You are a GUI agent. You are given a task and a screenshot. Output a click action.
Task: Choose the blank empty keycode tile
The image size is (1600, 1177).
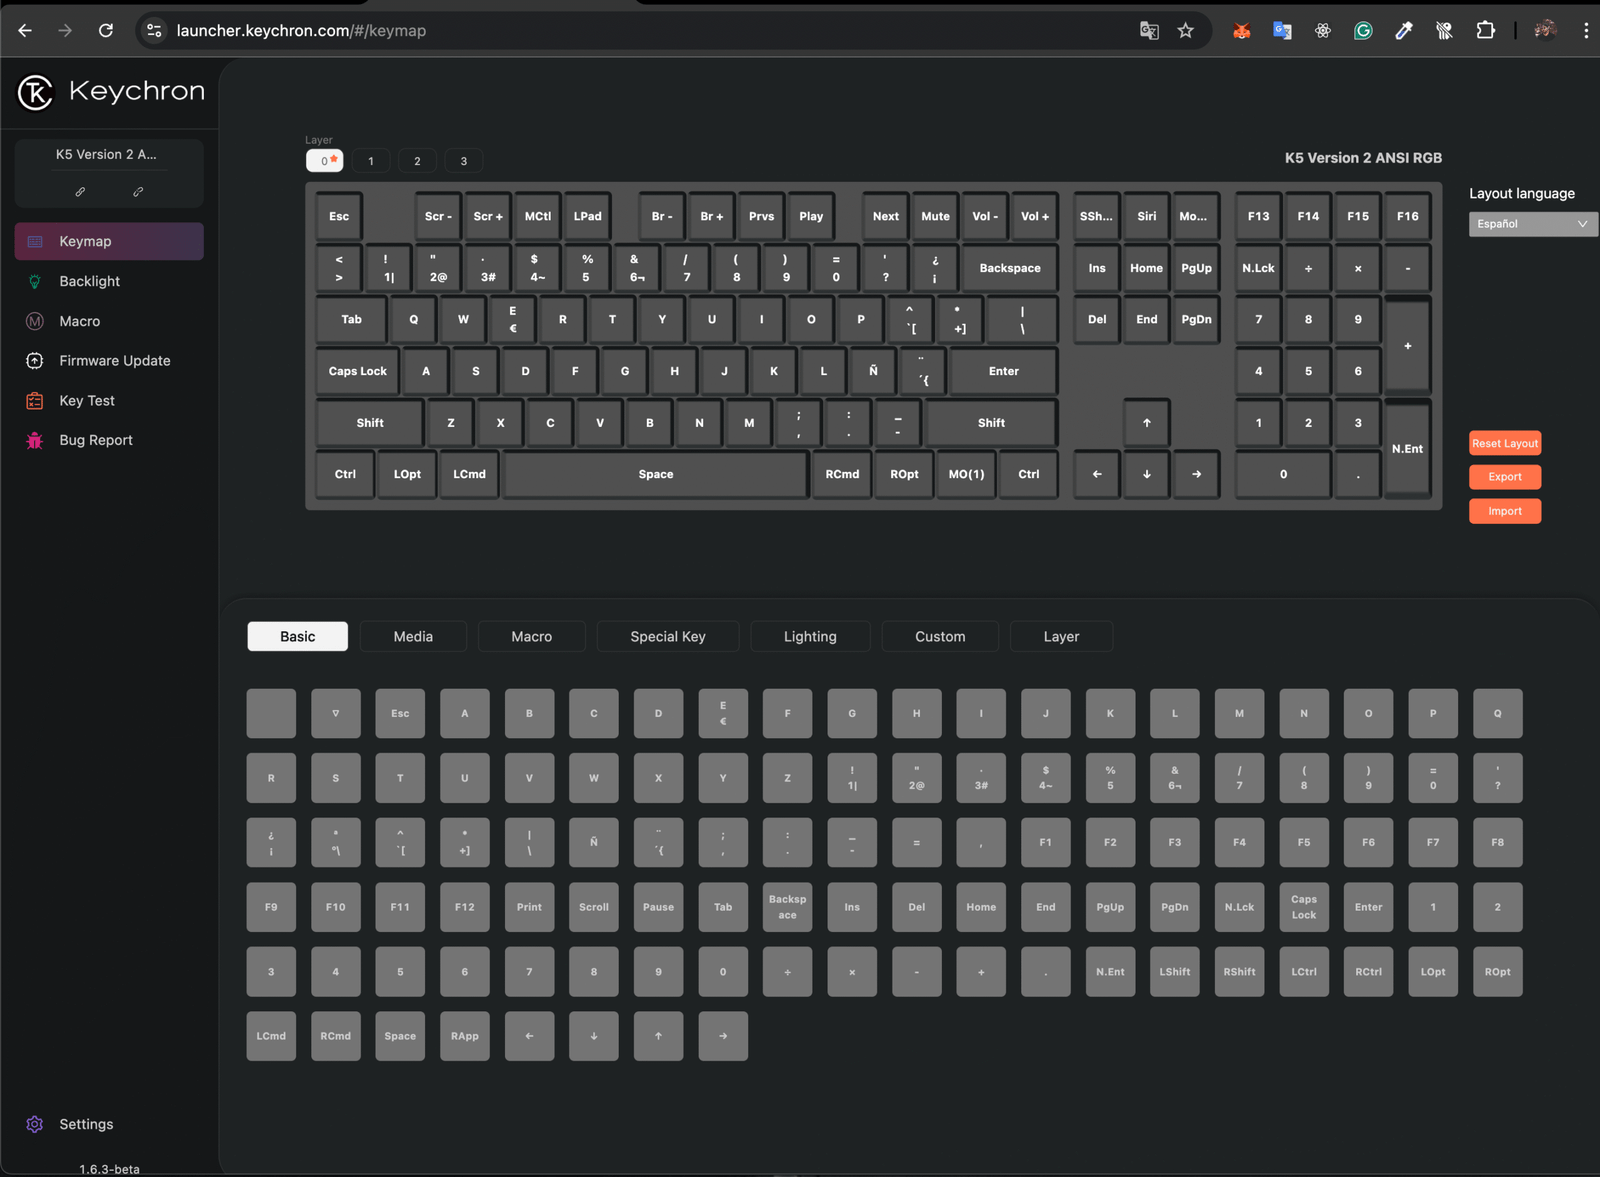coord(271,713)
